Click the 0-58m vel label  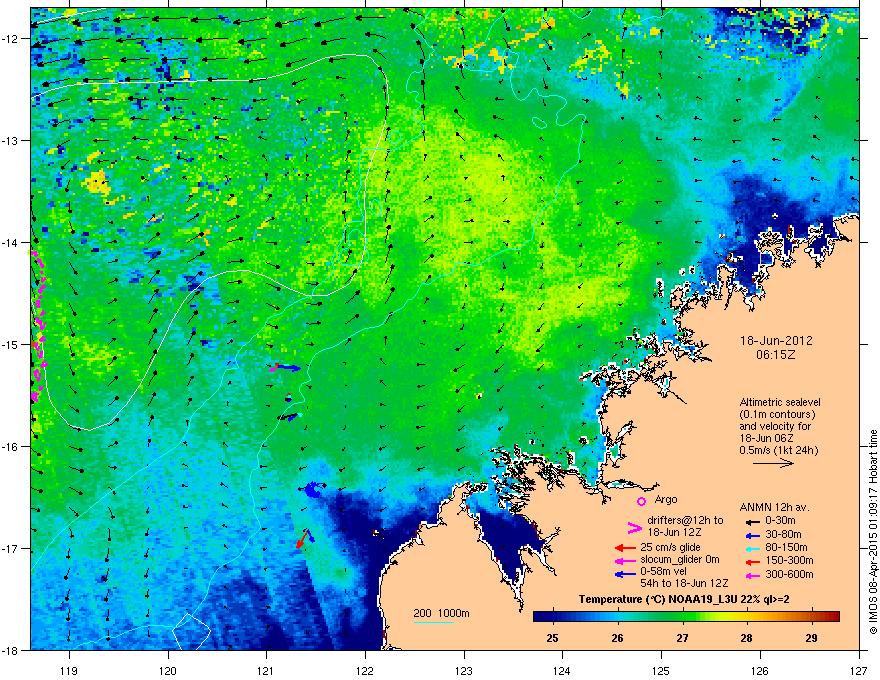tap(663, 571)
